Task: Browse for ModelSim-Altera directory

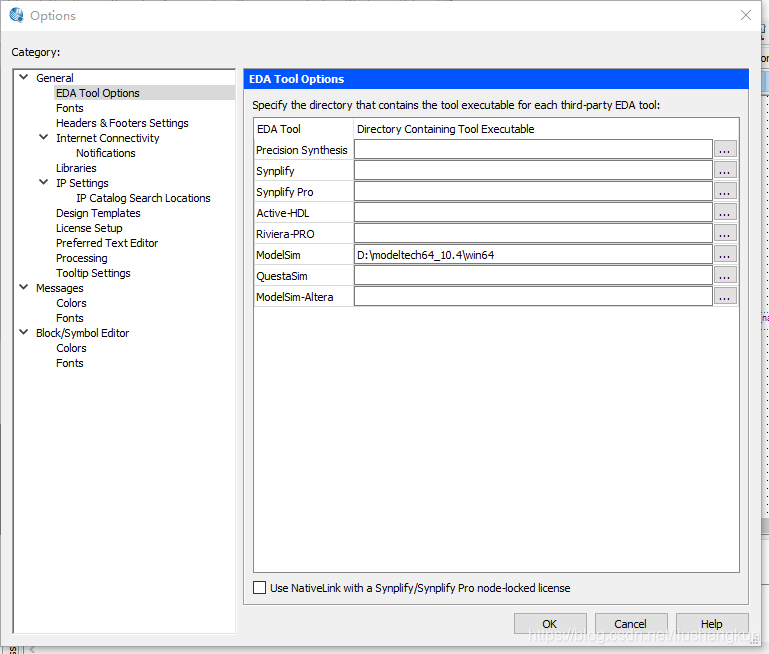Action: coord(725,297)
